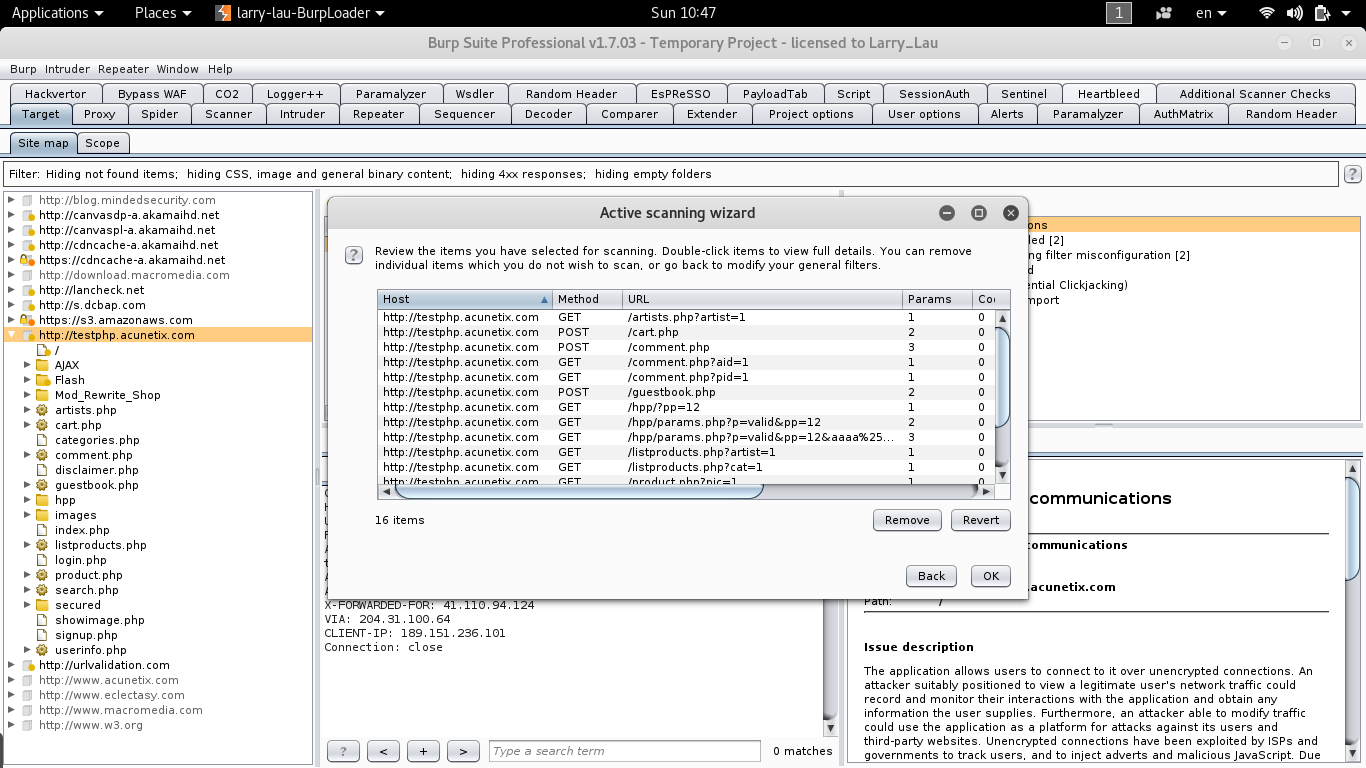Viewport: 1366px width, 768px height.
Task: Click the search help '?' button below the request
Action: point(343,751)
